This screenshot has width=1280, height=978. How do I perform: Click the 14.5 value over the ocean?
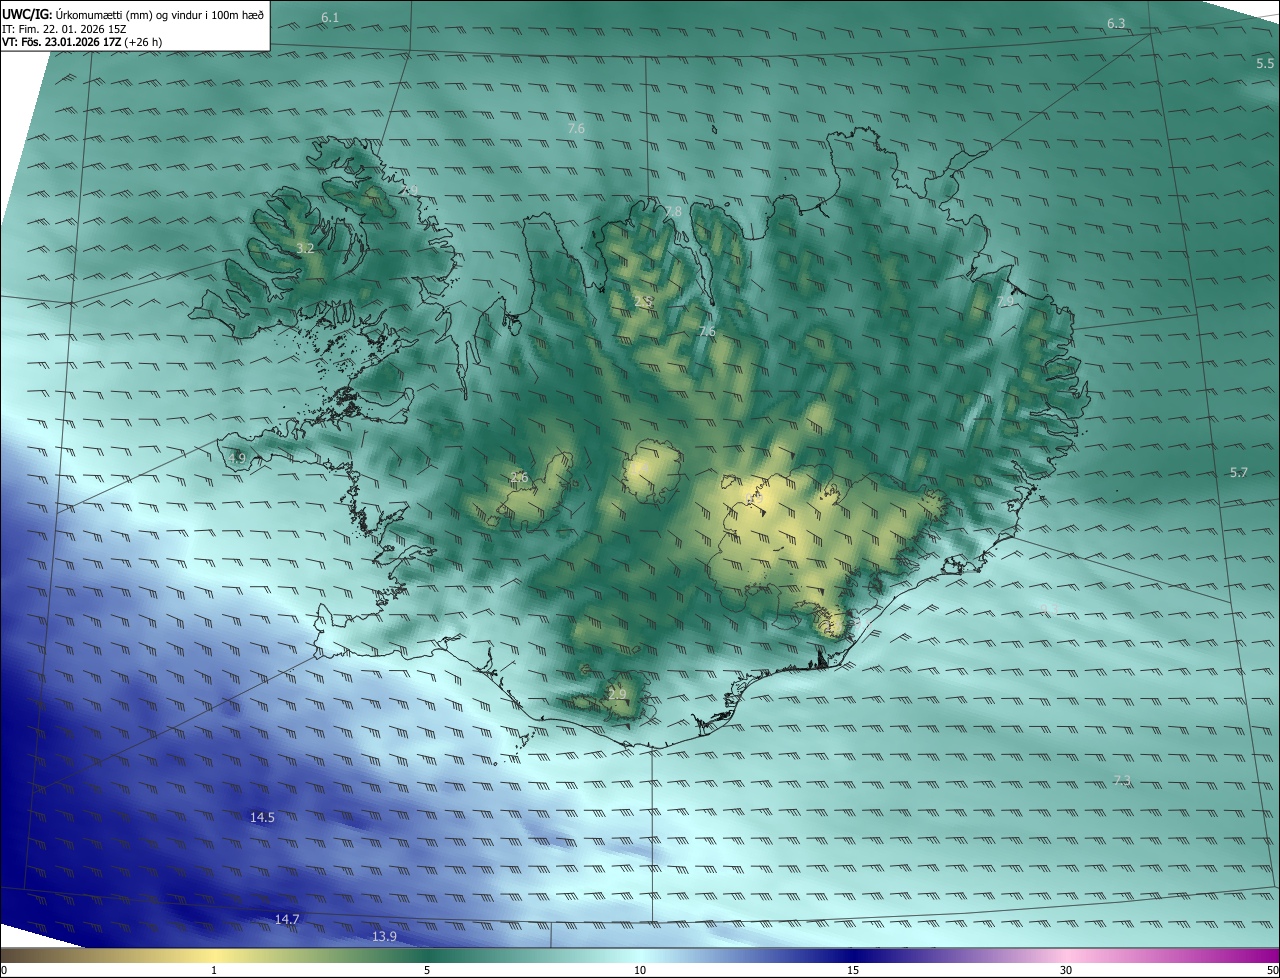pyautogui.click(x=262, y=817)
